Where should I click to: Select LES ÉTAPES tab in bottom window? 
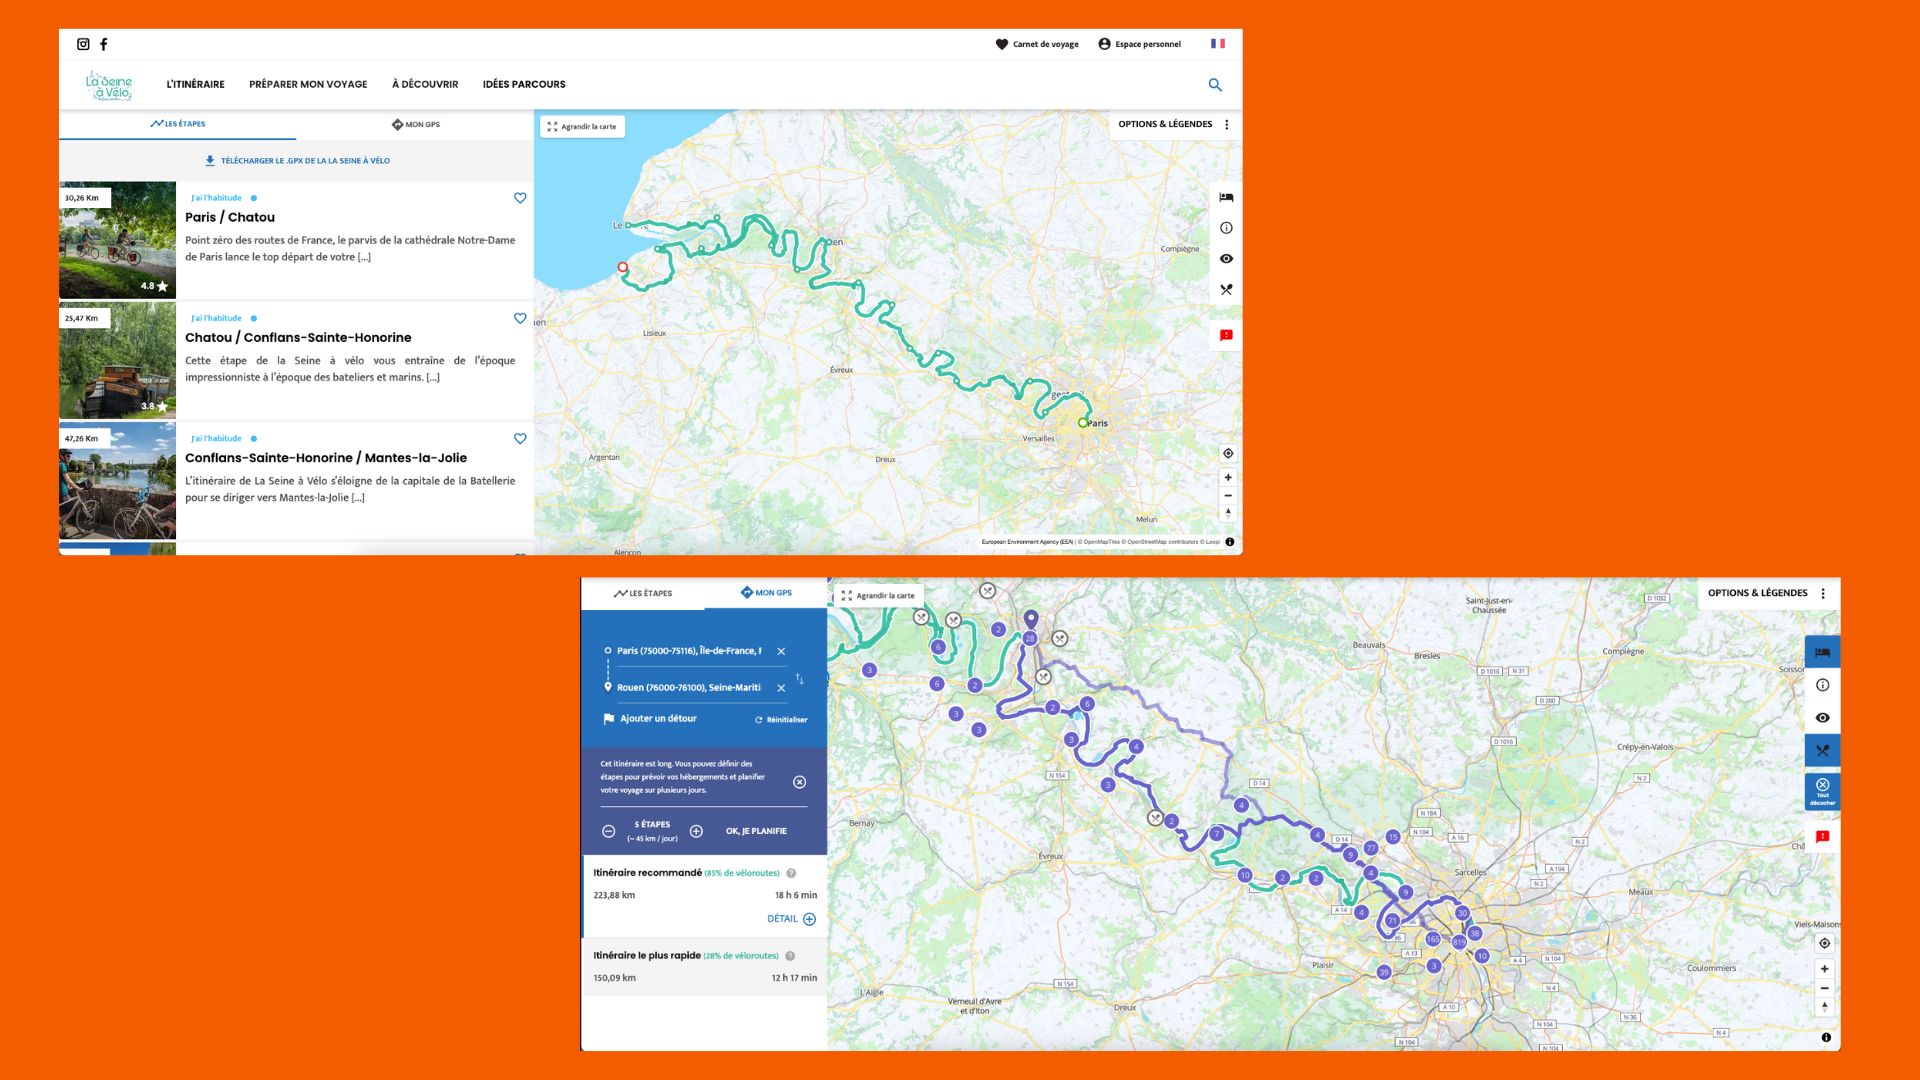click(643, 593)
